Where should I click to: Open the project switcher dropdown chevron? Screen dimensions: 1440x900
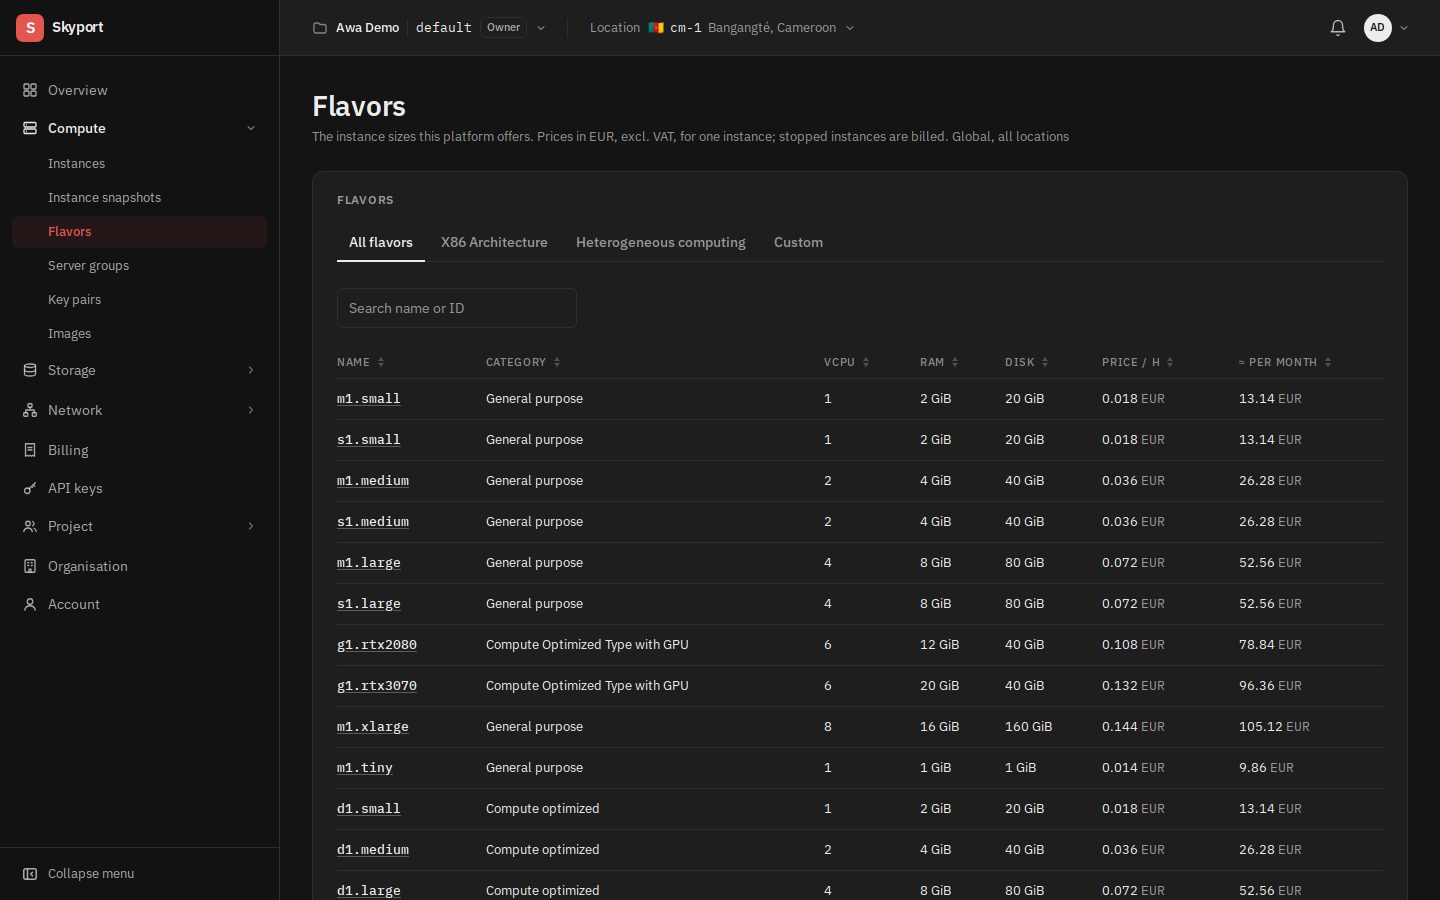tap(541, 28)
